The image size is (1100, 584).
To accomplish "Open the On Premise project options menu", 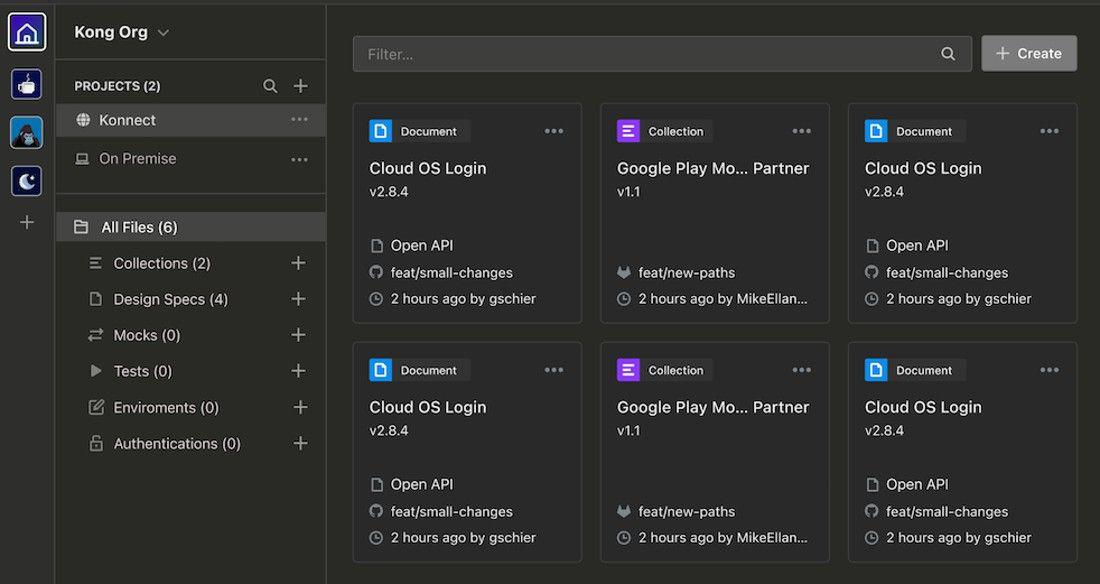I will coord(299,159).
